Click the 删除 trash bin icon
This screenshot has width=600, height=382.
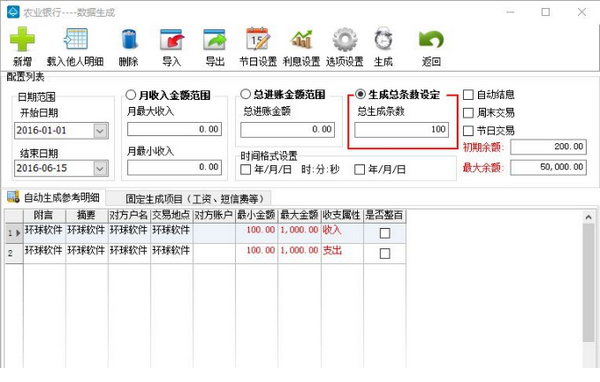click(x=129, y=39)
